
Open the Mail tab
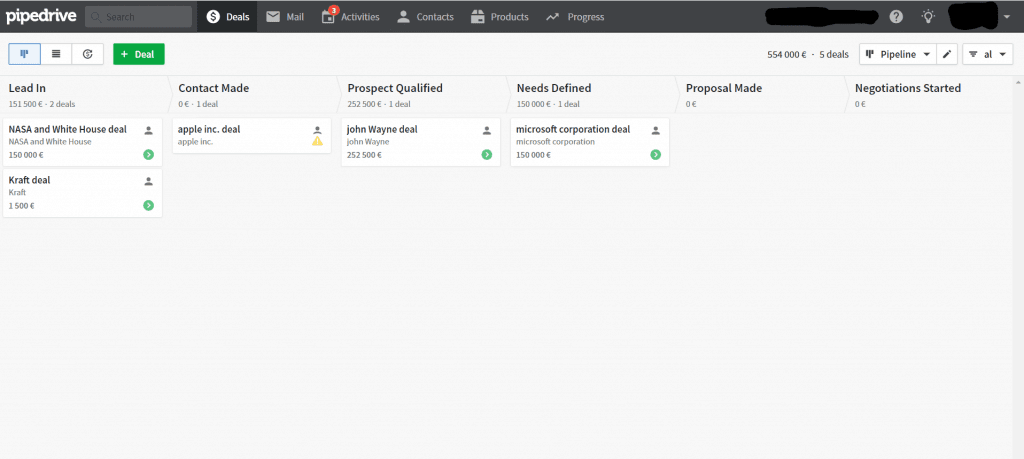coord(285,17)
